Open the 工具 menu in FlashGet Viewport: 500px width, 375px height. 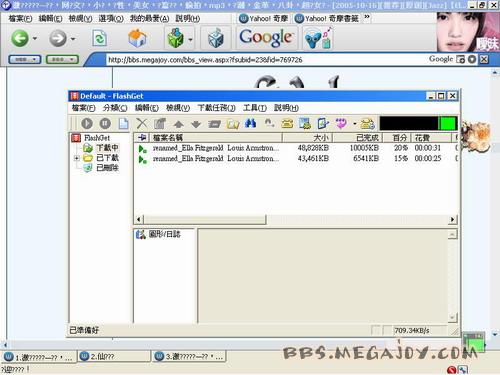click(x=255, y=108)
